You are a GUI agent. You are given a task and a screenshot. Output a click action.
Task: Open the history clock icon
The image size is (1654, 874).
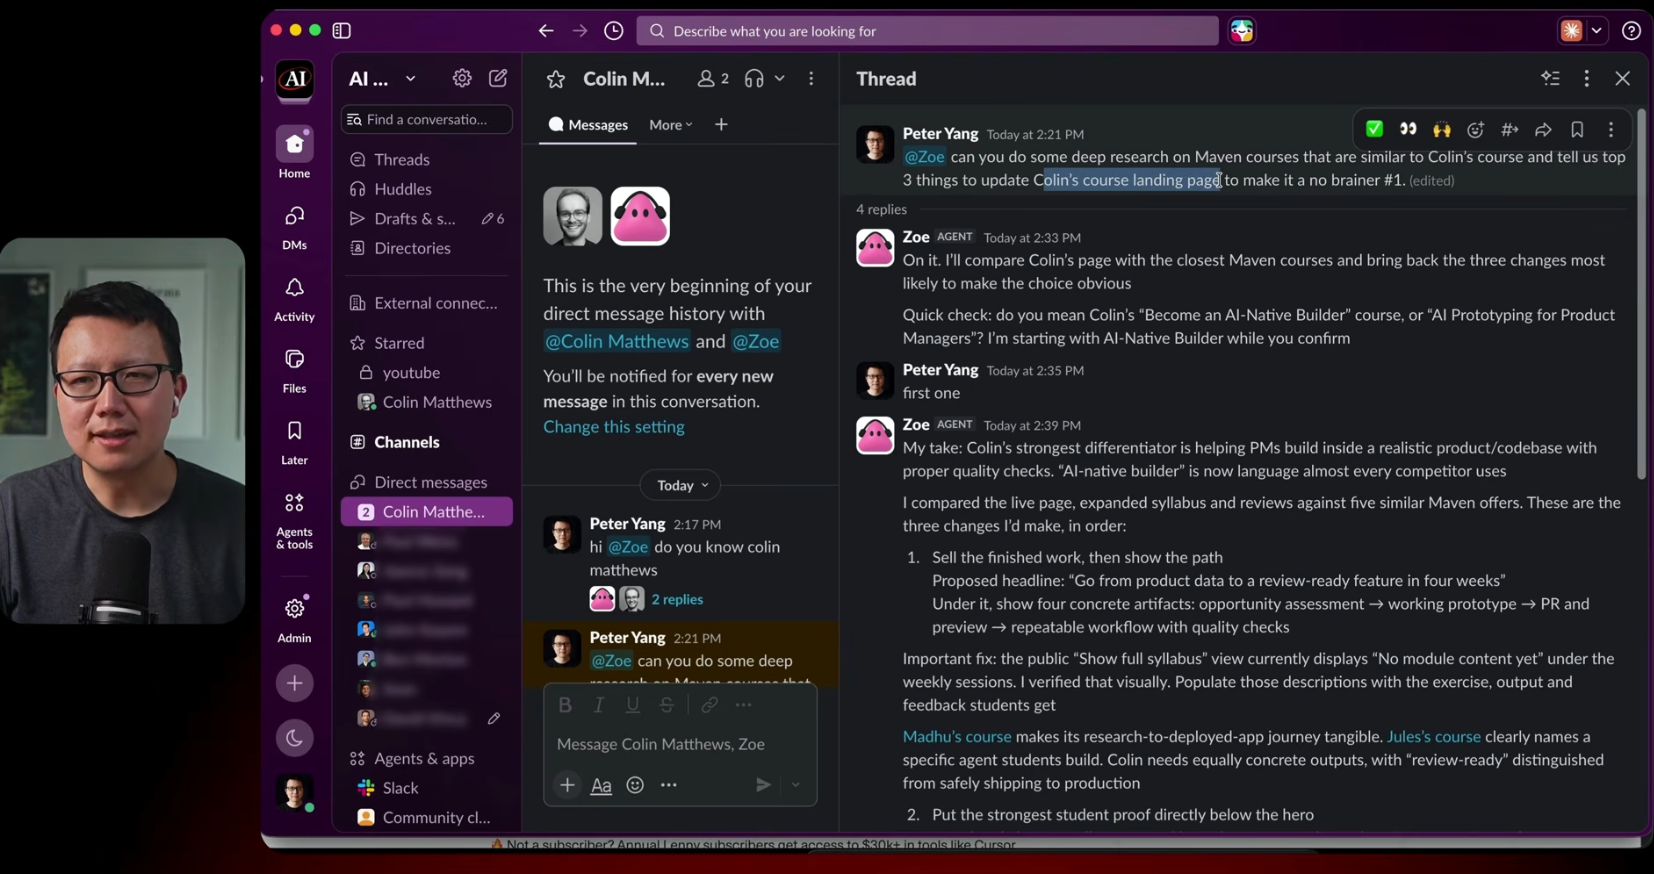(614, 31)
